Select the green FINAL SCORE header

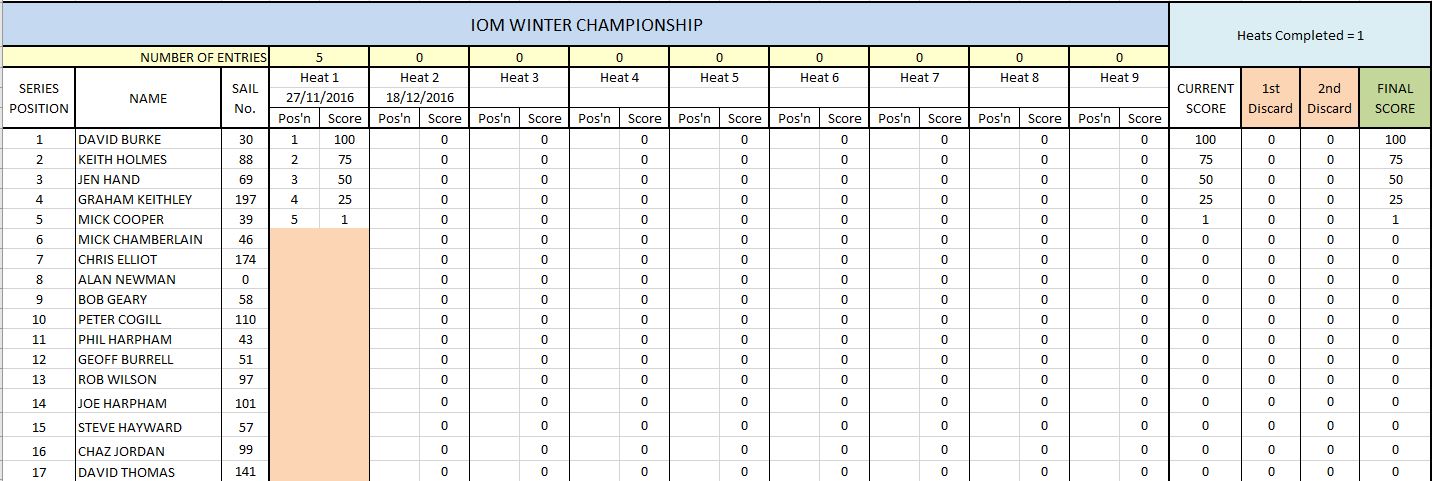1395,98
